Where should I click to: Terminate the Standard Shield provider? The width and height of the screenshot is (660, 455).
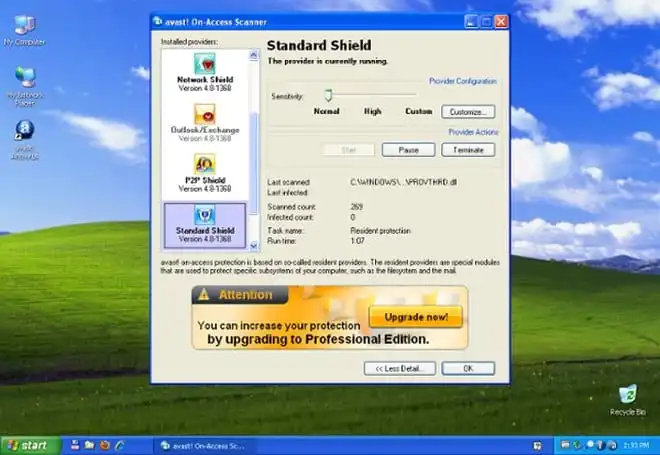click(x=467, y=149)
